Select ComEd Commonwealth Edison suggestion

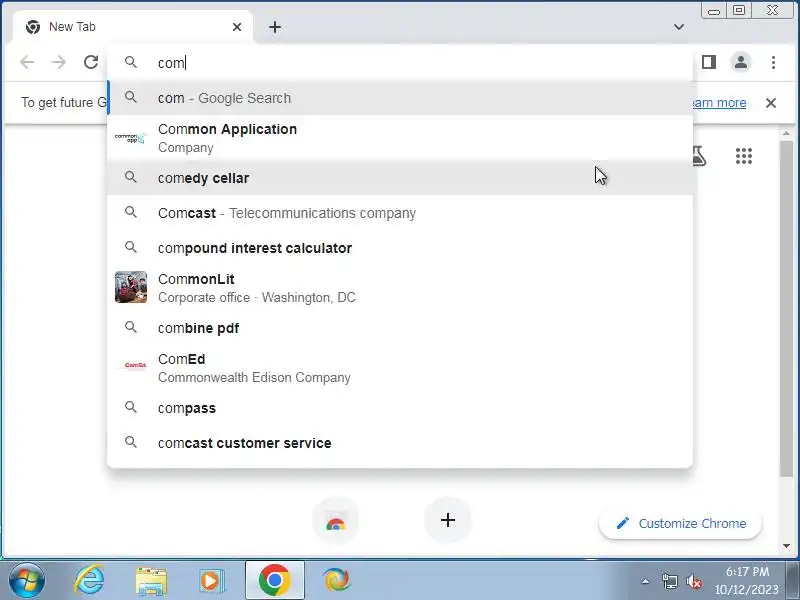[400, 368]
